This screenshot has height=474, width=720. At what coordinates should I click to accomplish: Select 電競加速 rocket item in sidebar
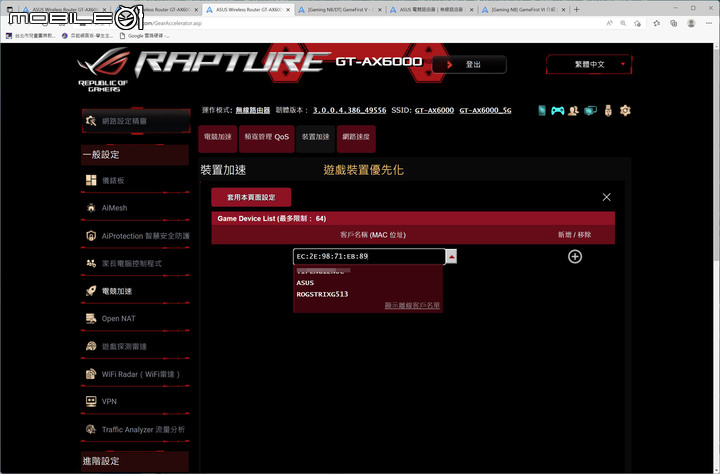(135, 291)
